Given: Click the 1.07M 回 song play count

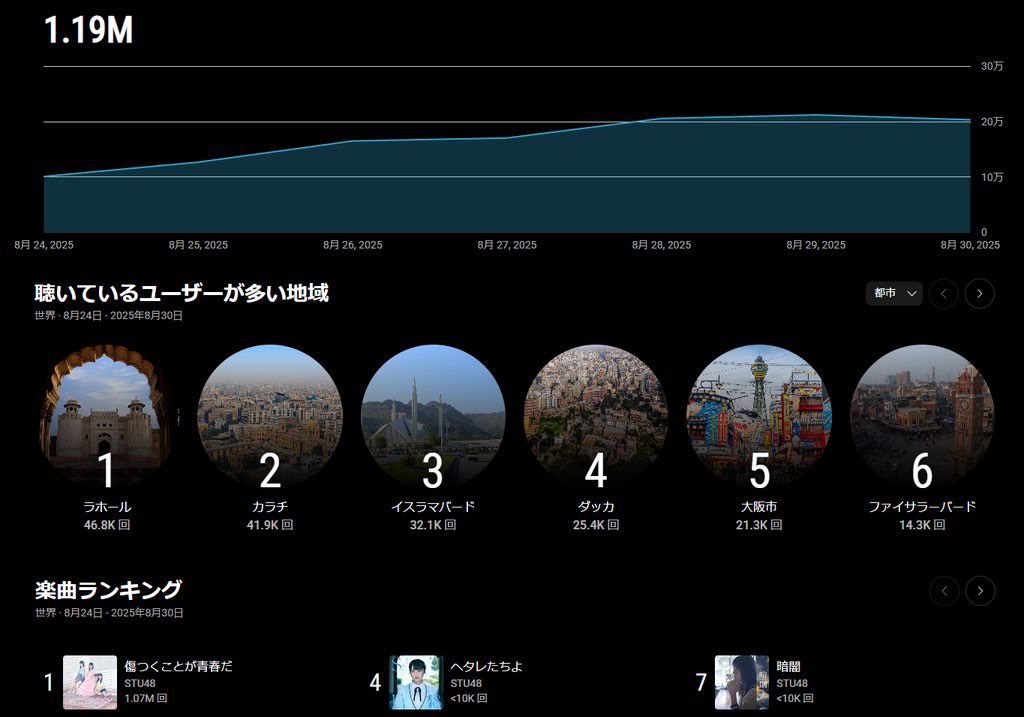Looking at the screenshot, I should (146, 698).
